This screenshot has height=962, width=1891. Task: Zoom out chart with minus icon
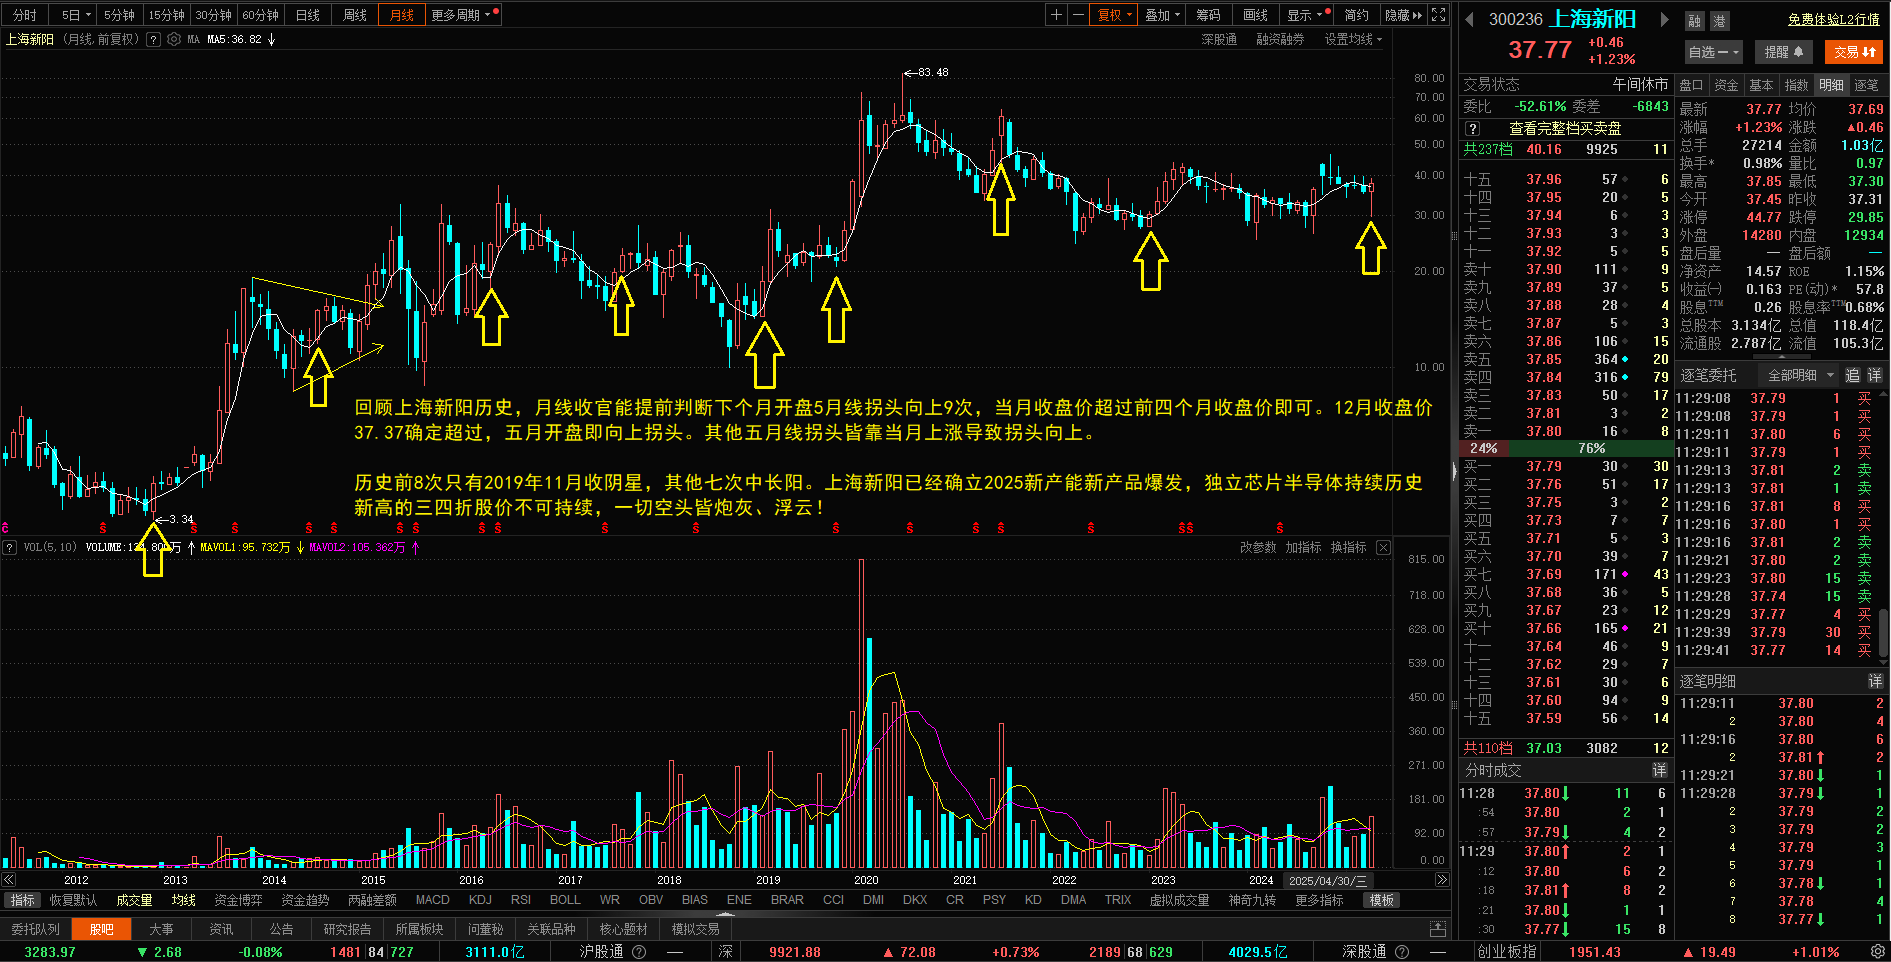(1078, 15)
